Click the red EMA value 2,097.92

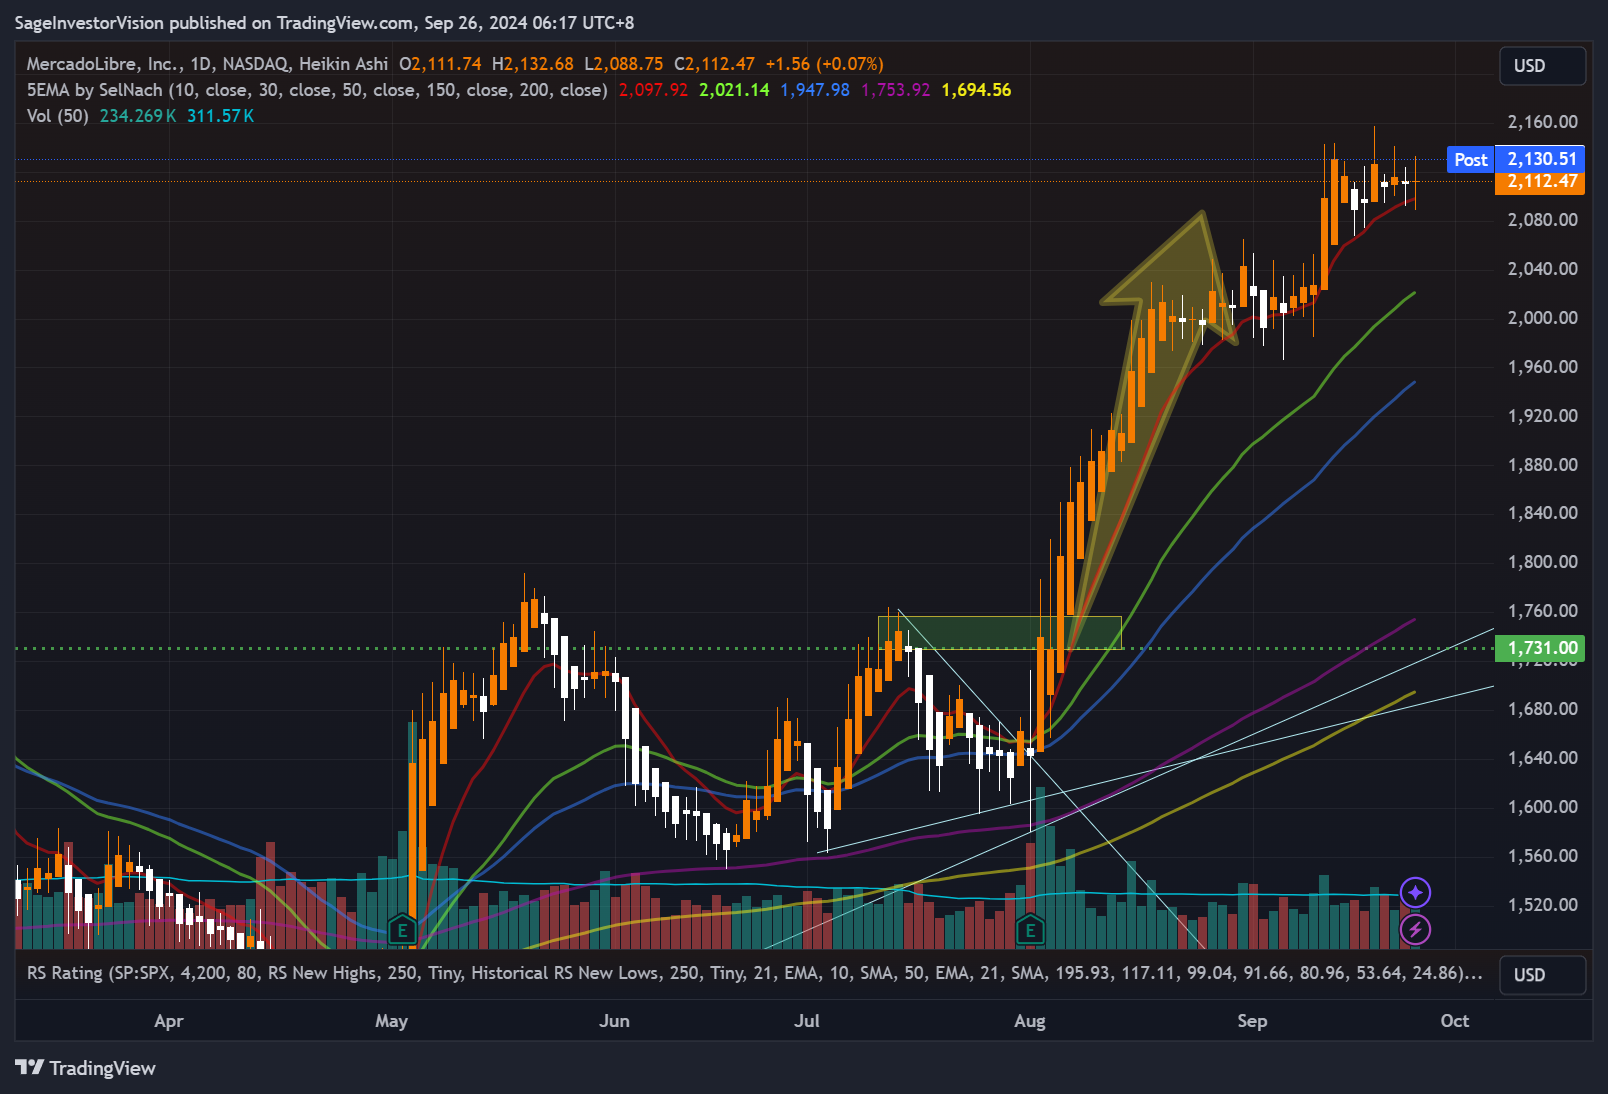tap(653, 90)
